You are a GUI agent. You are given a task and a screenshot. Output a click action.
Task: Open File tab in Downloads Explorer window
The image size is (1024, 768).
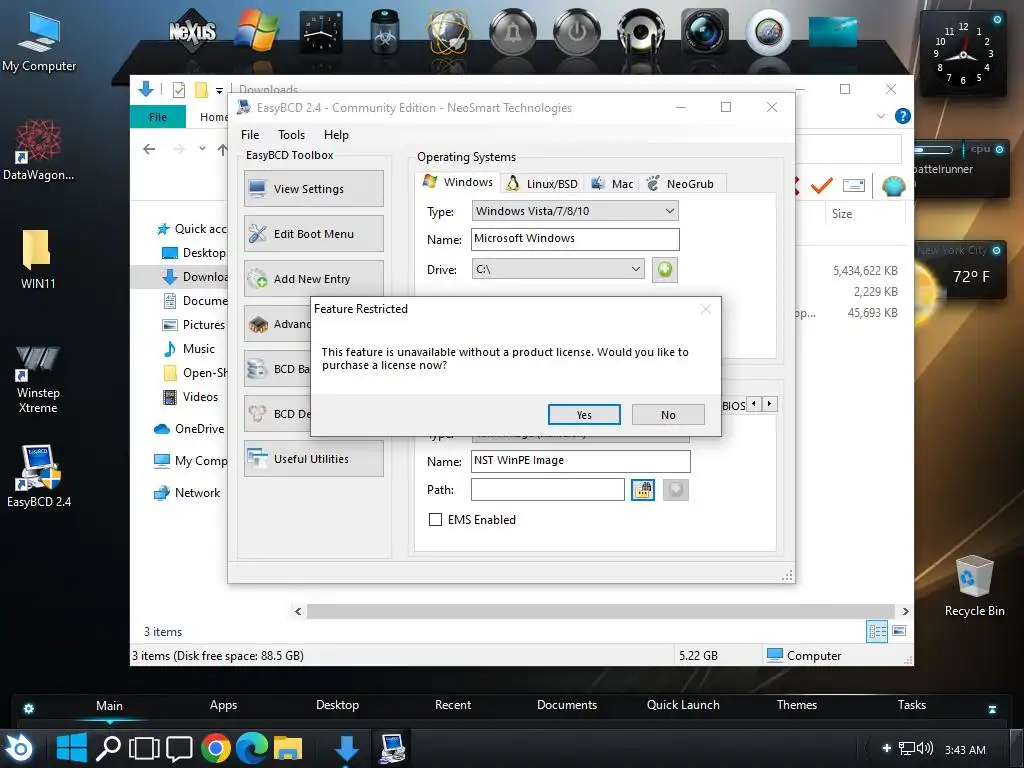click(158, 117)
